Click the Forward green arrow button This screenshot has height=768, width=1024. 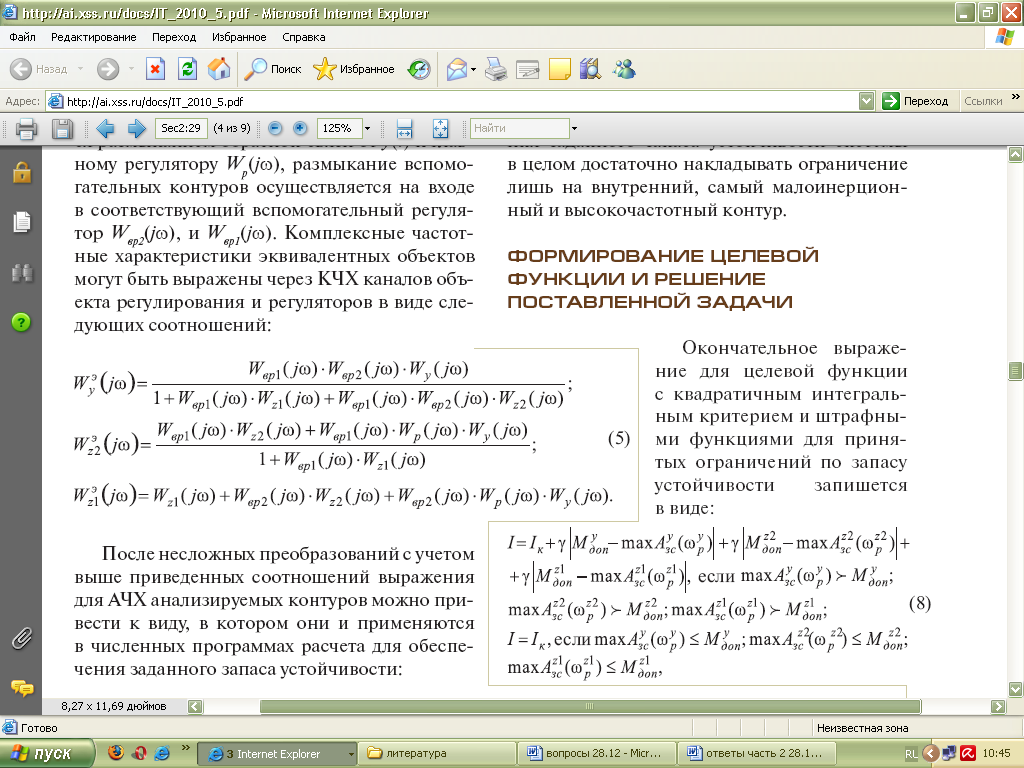pos(108,69)
